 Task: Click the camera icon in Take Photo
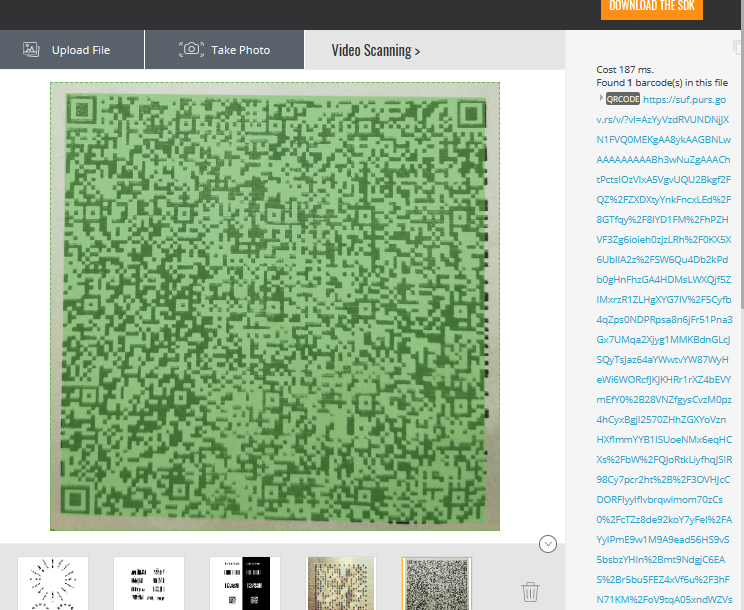pyautogui.click(x=191, y=49)
